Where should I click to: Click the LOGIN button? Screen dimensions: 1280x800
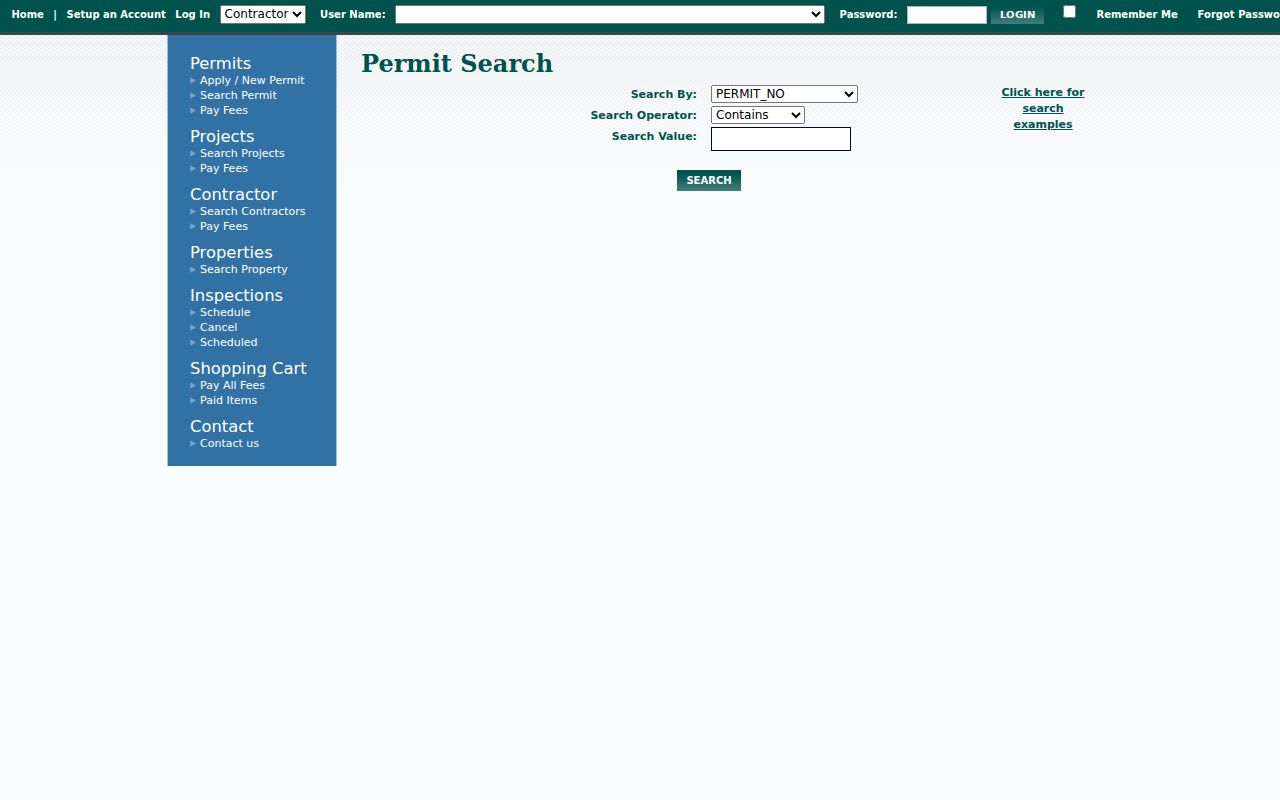[1017, 15]
